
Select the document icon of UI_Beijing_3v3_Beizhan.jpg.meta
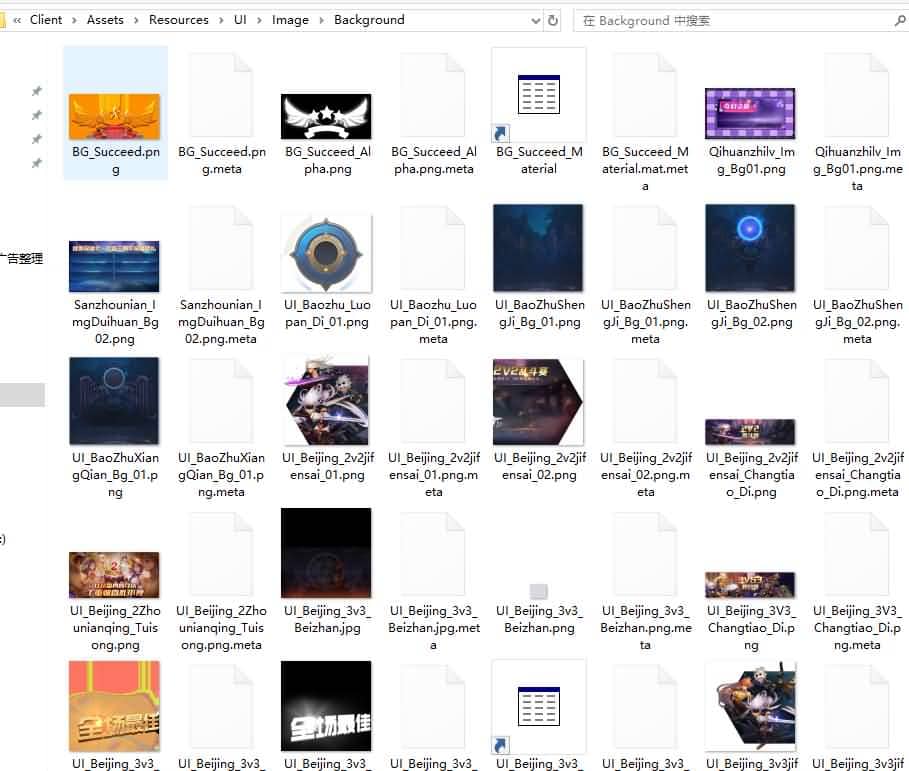pyautogui.click(x=433, y=553)
